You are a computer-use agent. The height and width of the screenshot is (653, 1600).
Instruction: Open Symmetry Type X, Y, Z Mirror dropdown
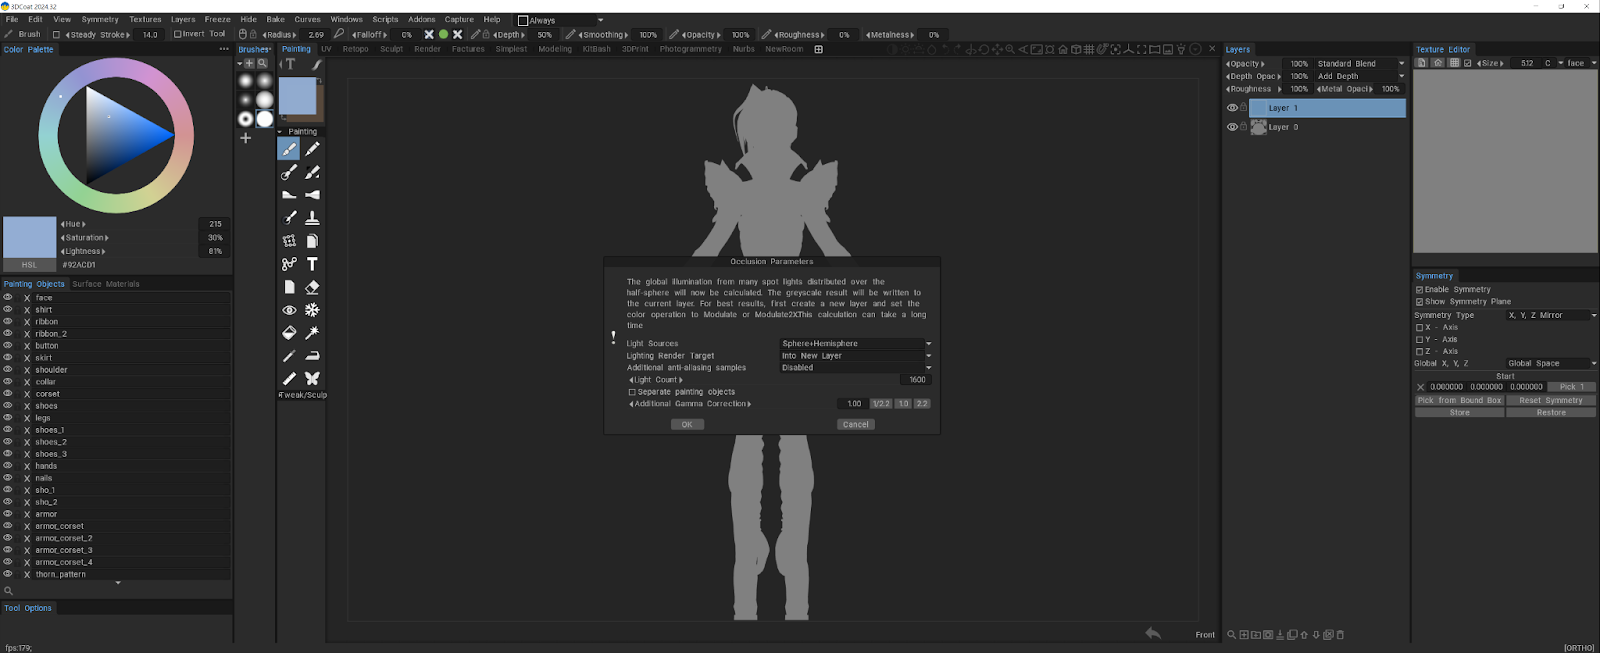click(x=1552, y=315)
